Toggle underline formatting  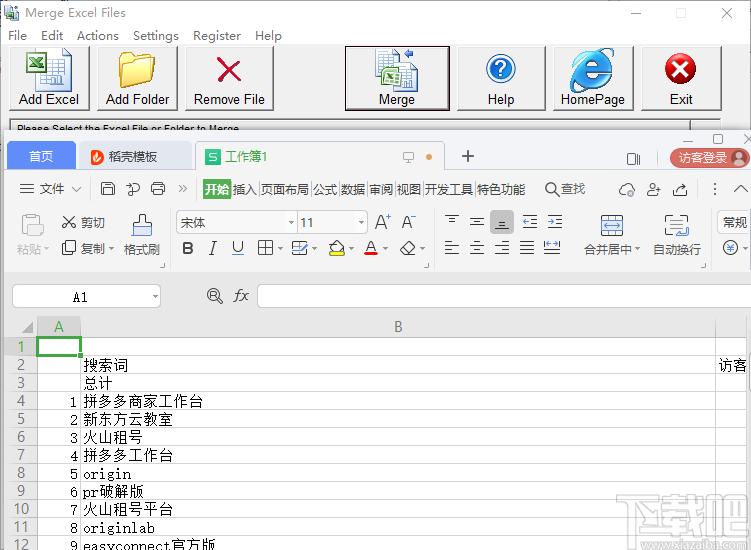[238, 248]
